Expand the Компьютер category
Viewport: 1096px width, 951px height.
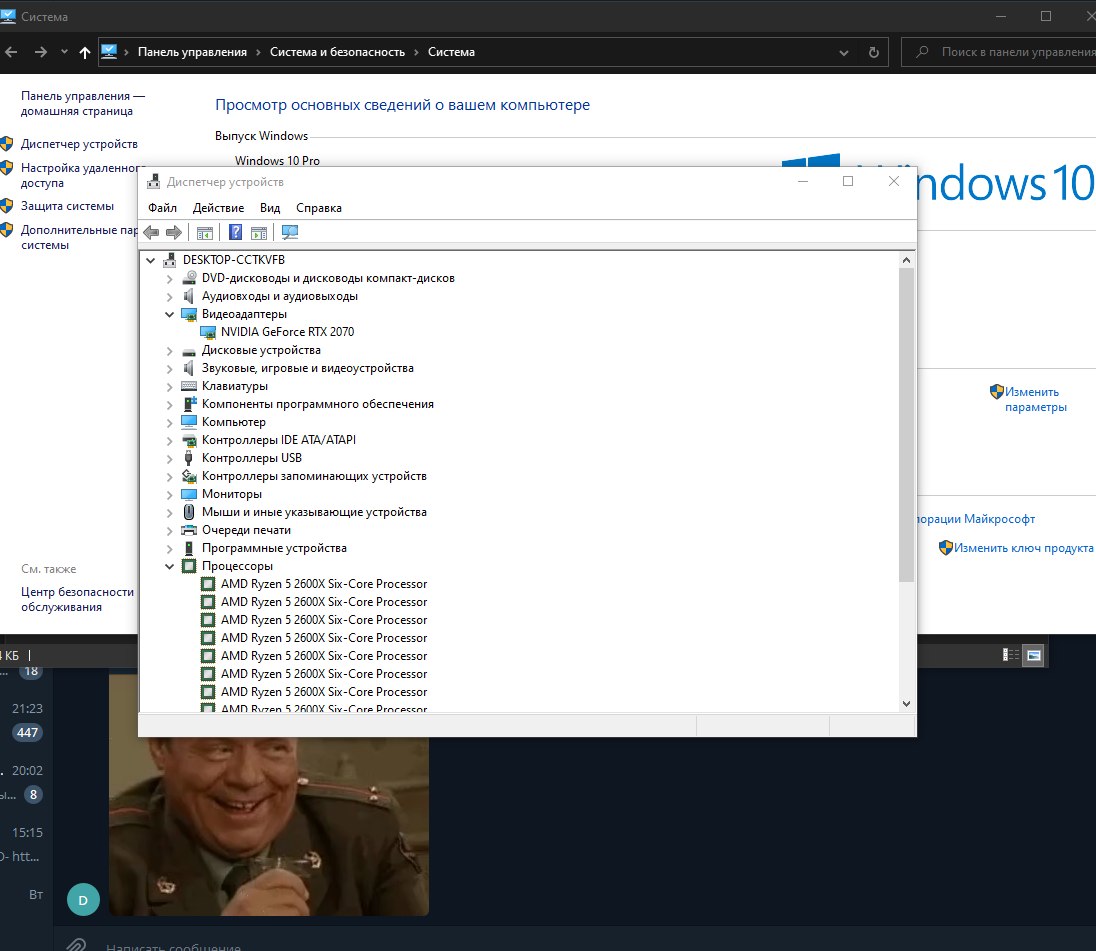coord(169,422)
